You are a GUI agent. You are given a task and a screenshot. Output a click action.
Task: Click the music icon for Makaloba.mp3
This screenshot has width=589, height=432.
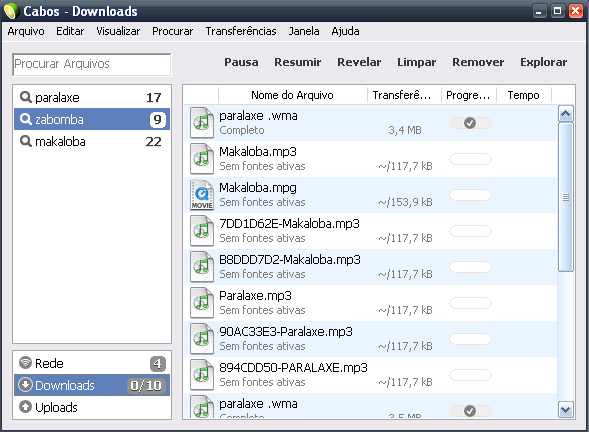click(x=202, y=159)
